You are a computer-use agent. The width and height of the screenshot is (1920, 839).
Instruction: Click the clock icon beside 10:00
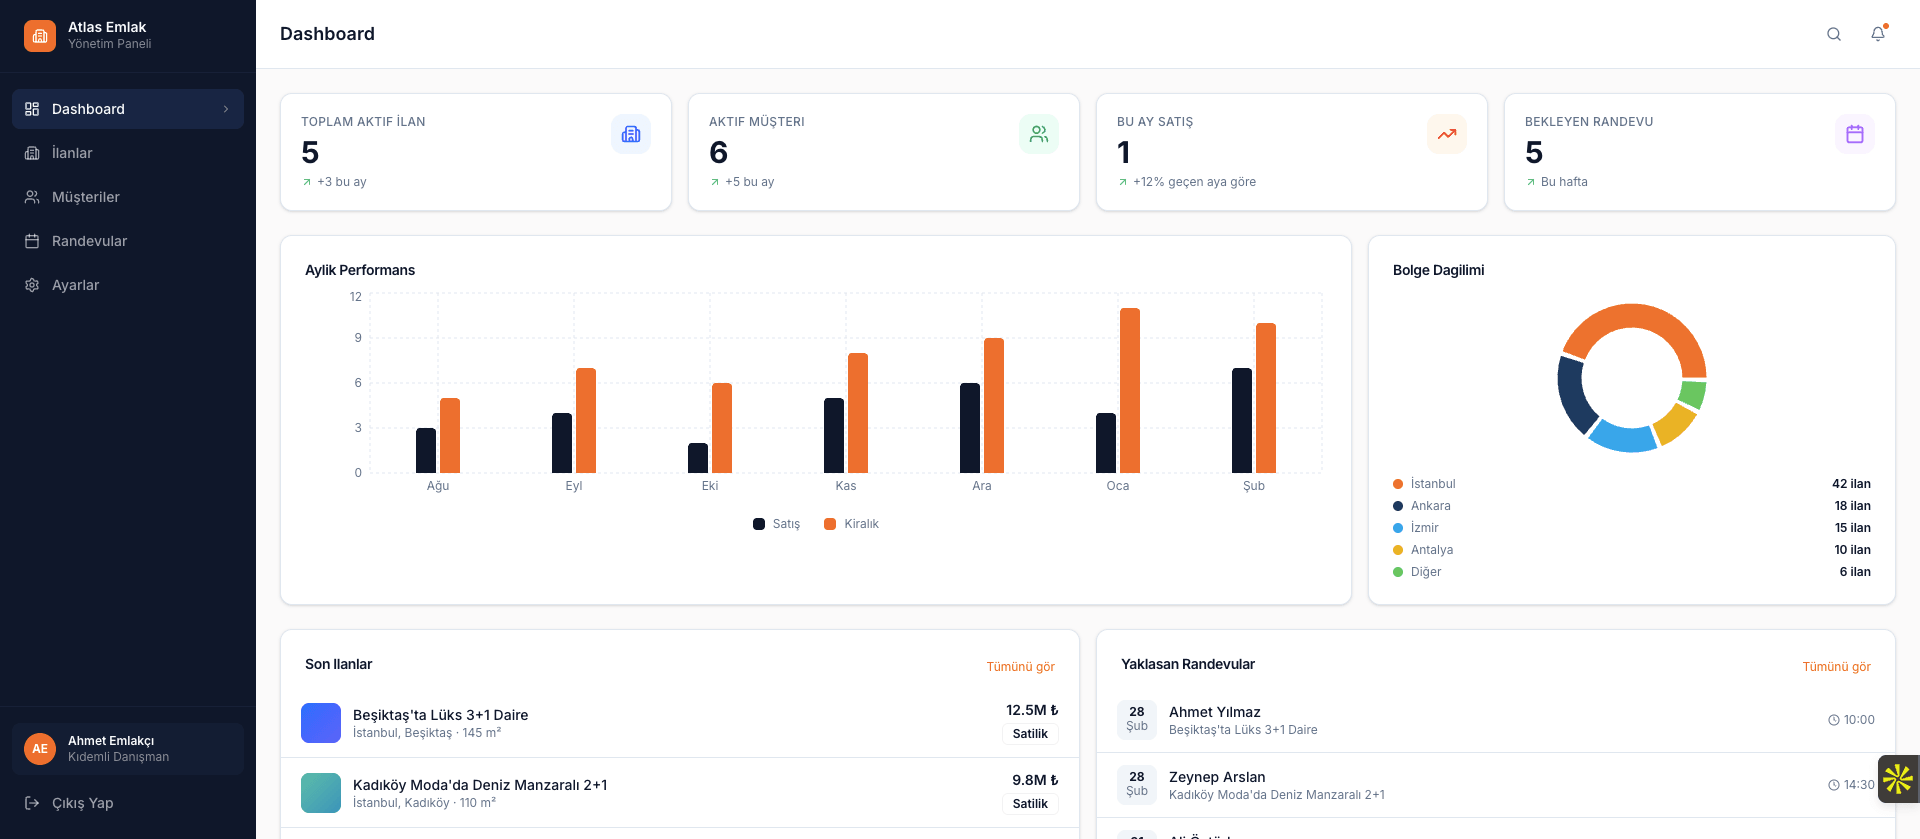click(x=1834, y=720)
